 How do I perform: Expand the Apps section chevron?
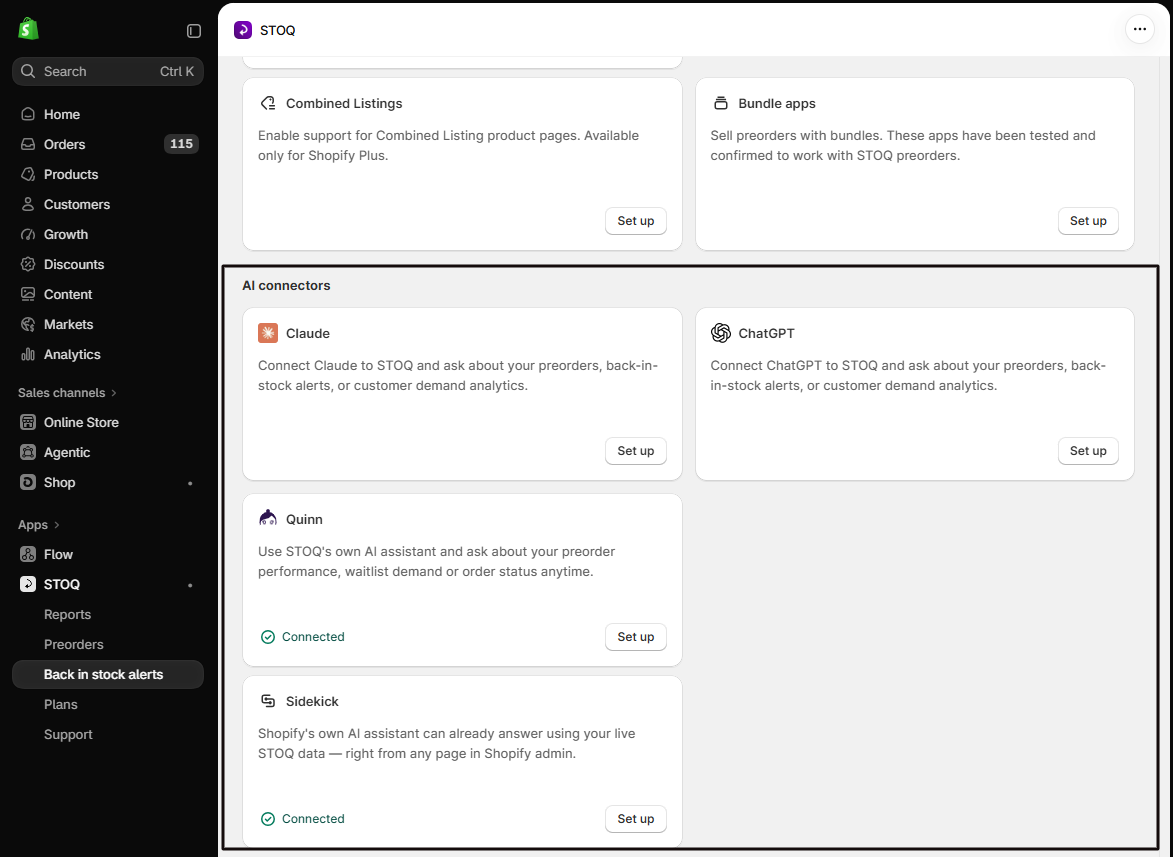pos(57,525)
